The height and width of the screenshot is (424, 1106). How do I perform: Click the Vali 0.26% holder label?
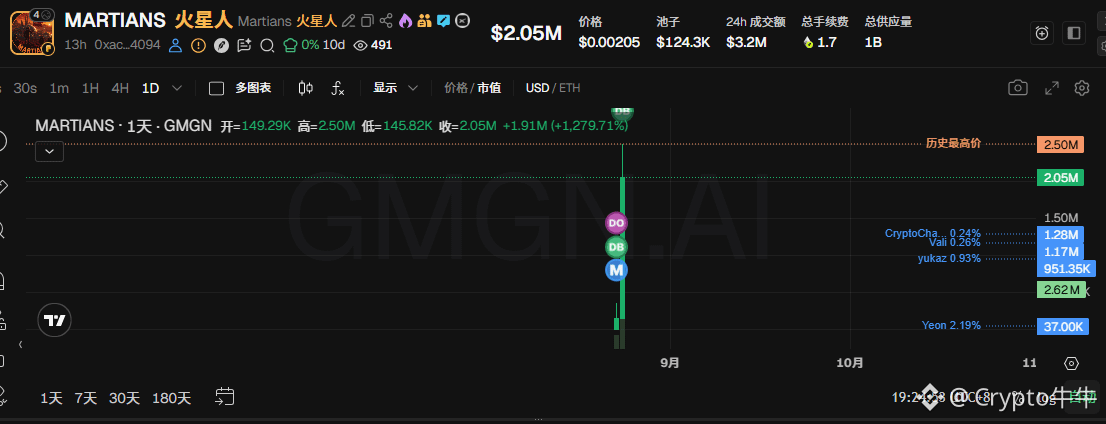pos(954,243)
